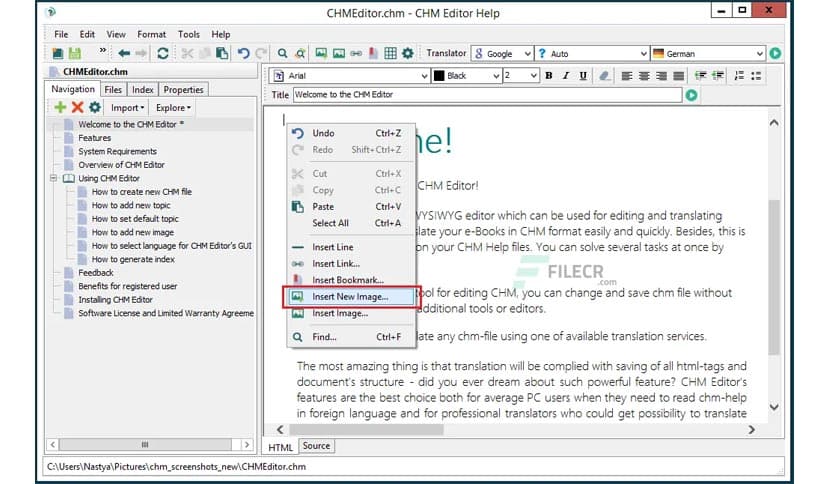
Task: Start translation with green play button beside German
Action: pos(775,53)
